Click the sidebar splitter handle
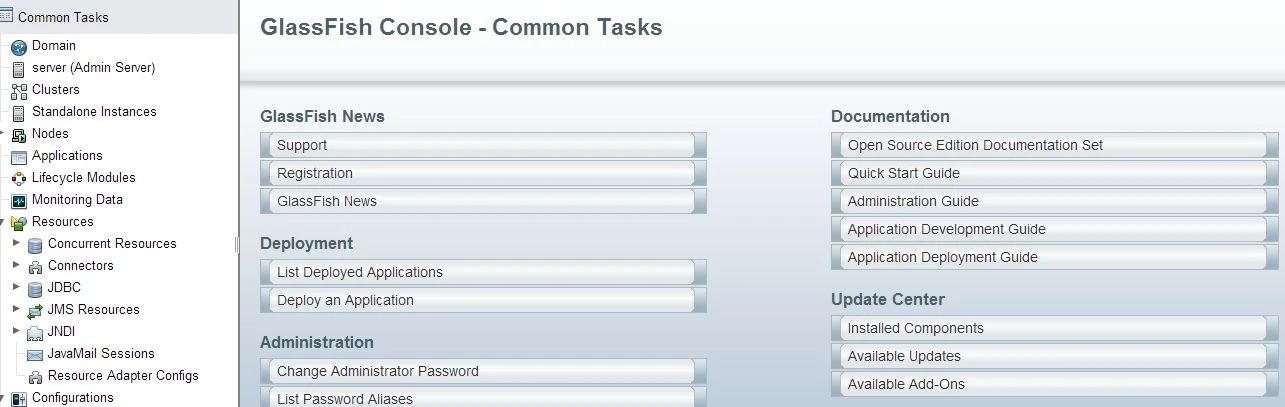Viewport: 1285px width, 407px height. tap(237, 244)
